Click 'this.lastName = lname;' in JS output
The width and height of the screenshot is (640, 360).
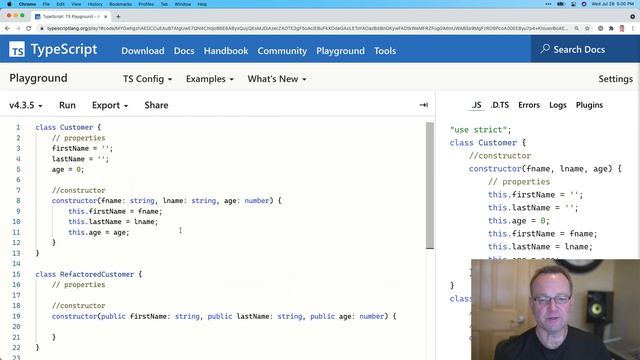(x=540, y=247)
